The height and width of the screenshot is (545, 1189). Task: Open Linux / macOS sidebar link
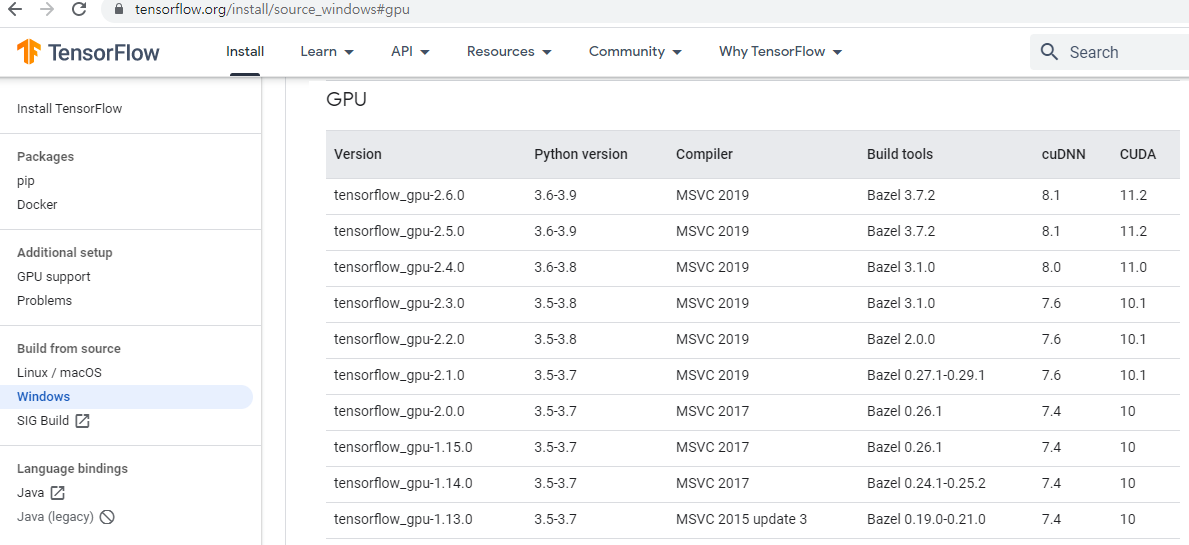coord(59,373)
